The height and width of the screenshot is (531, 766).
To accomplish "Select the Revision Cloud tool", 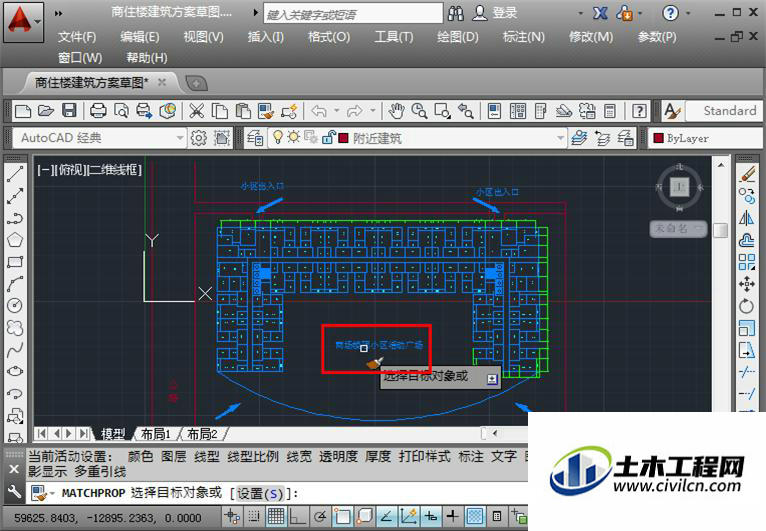I will point(15,327).
